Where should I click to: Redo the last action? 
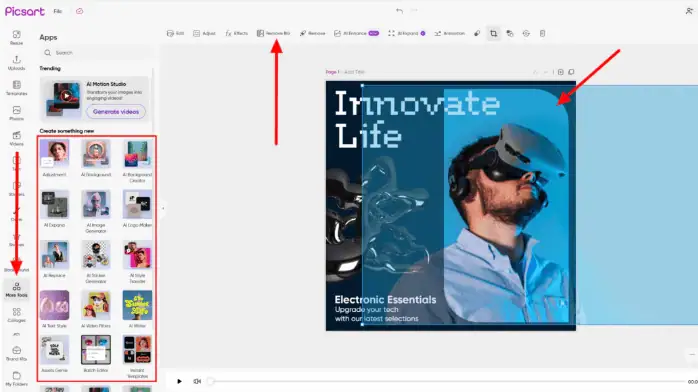[414, 10]
